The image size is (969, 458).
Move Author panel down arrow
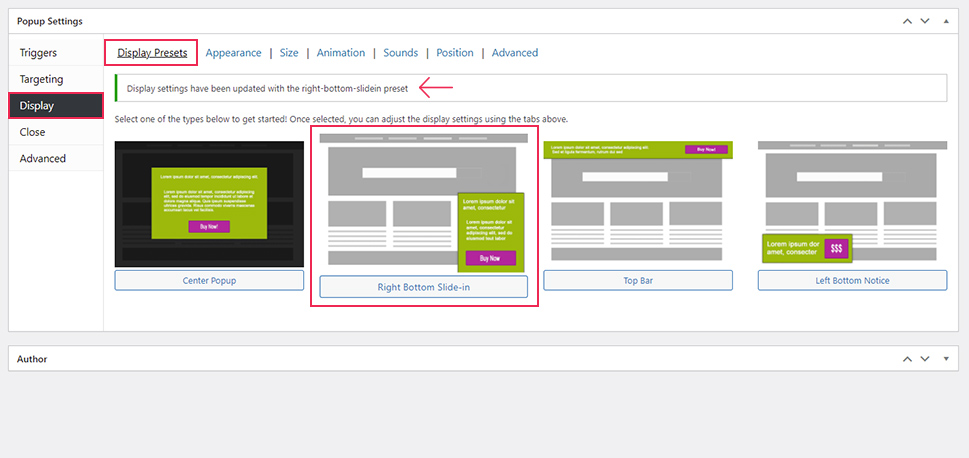tap(925, 359)
